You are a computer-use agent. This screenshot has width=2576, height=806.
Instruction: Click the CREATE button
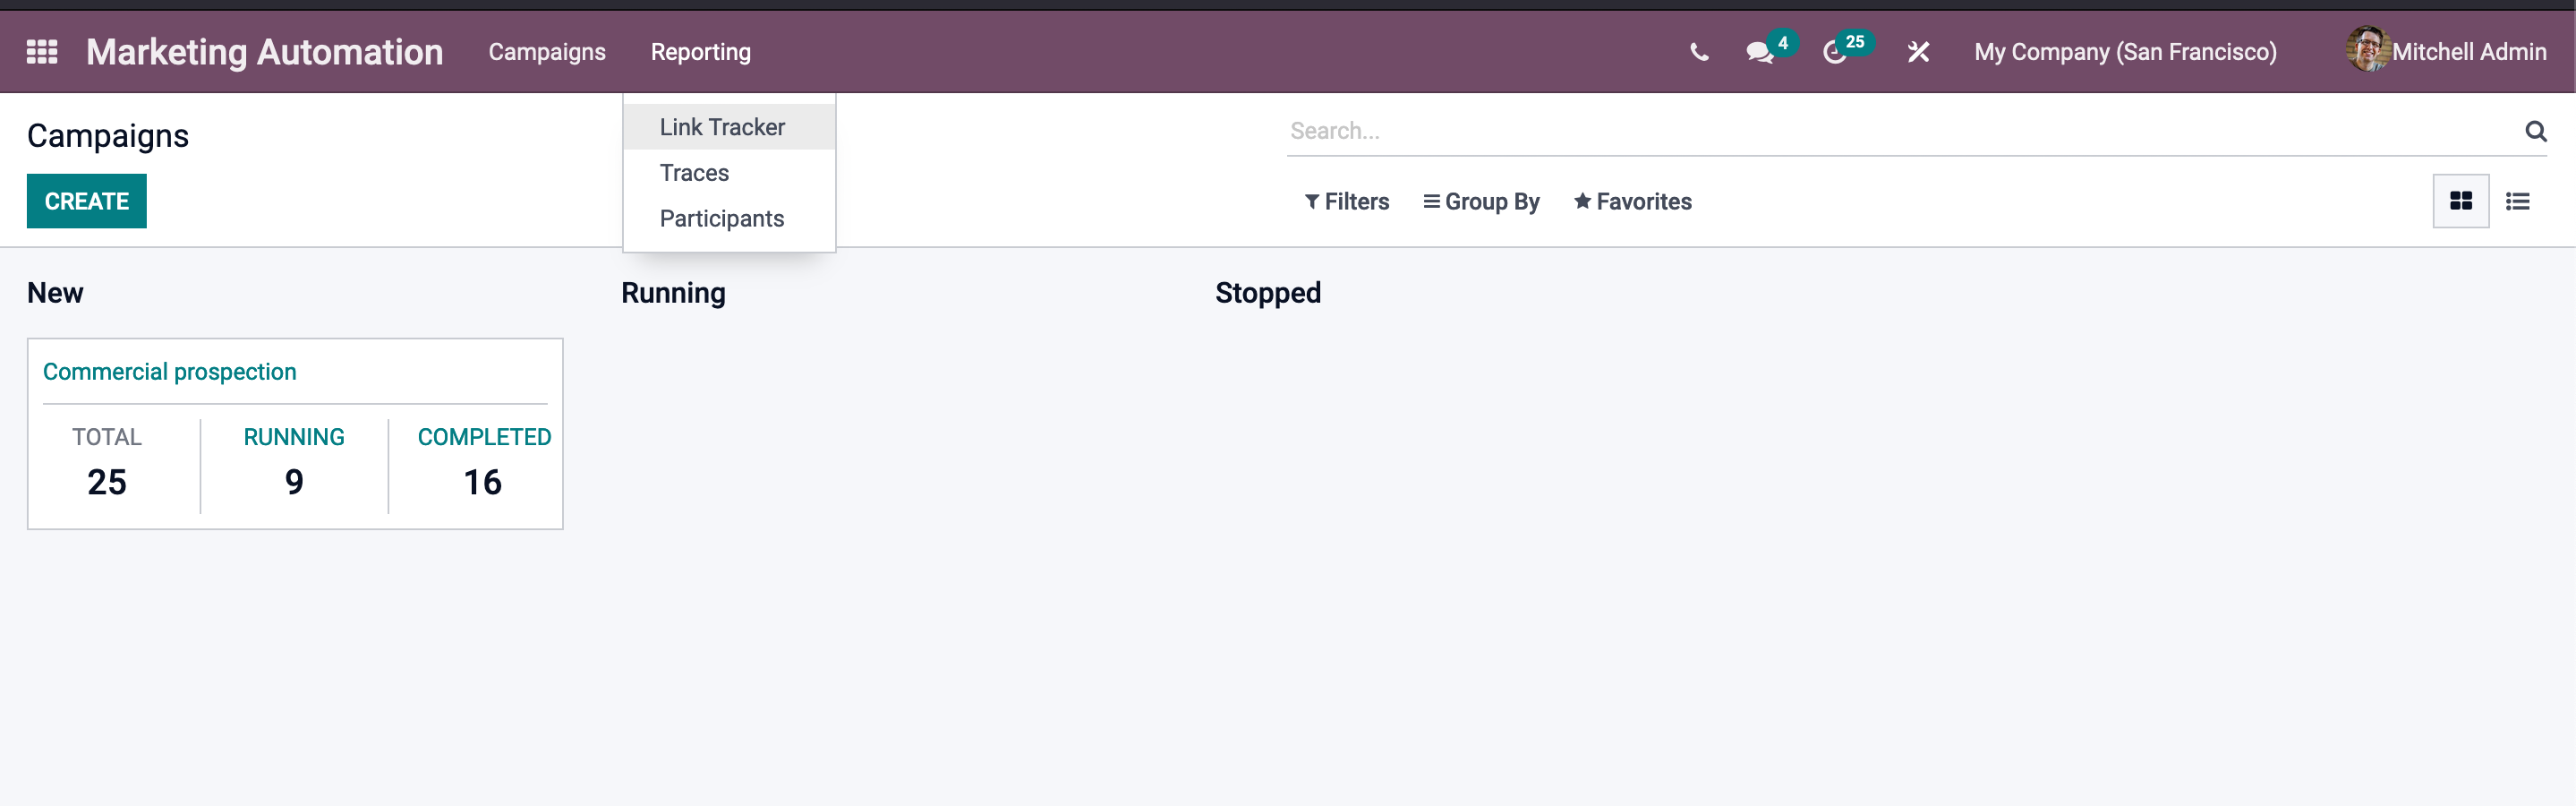coord(87,201)
